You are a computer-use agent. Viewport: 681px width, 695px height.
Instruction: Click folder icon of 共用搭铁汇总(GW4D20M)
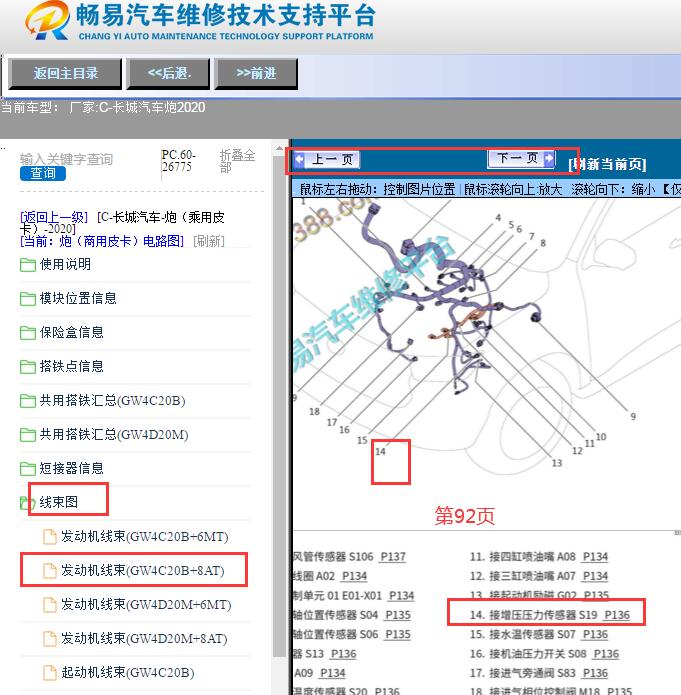[x=27, y=435]
